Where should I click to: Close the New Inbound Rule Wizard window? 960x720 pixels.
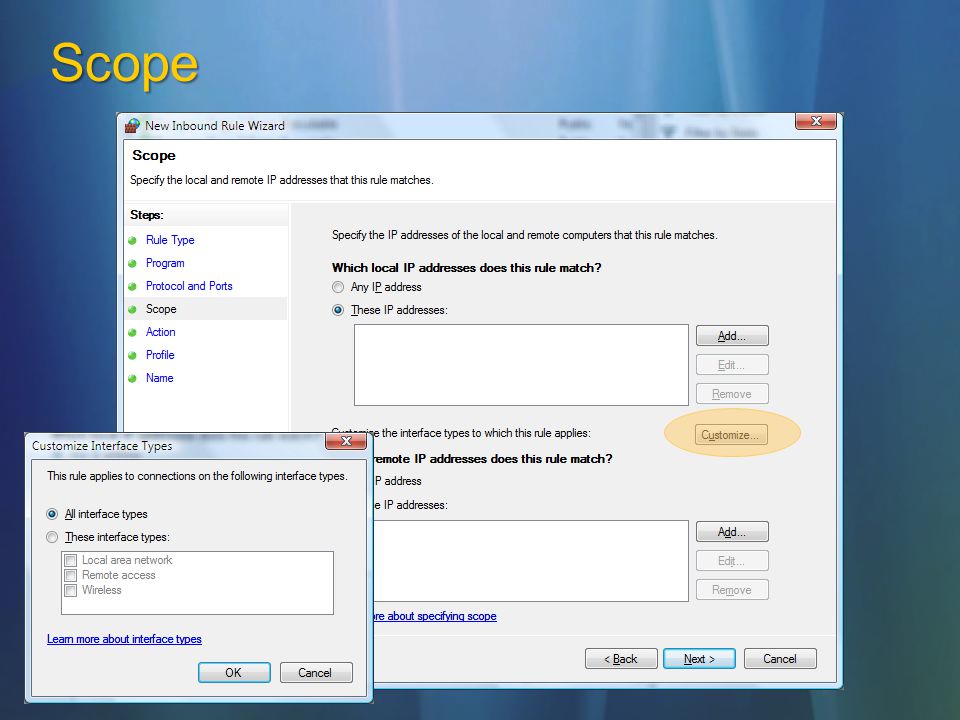click(x=816, y=121)
